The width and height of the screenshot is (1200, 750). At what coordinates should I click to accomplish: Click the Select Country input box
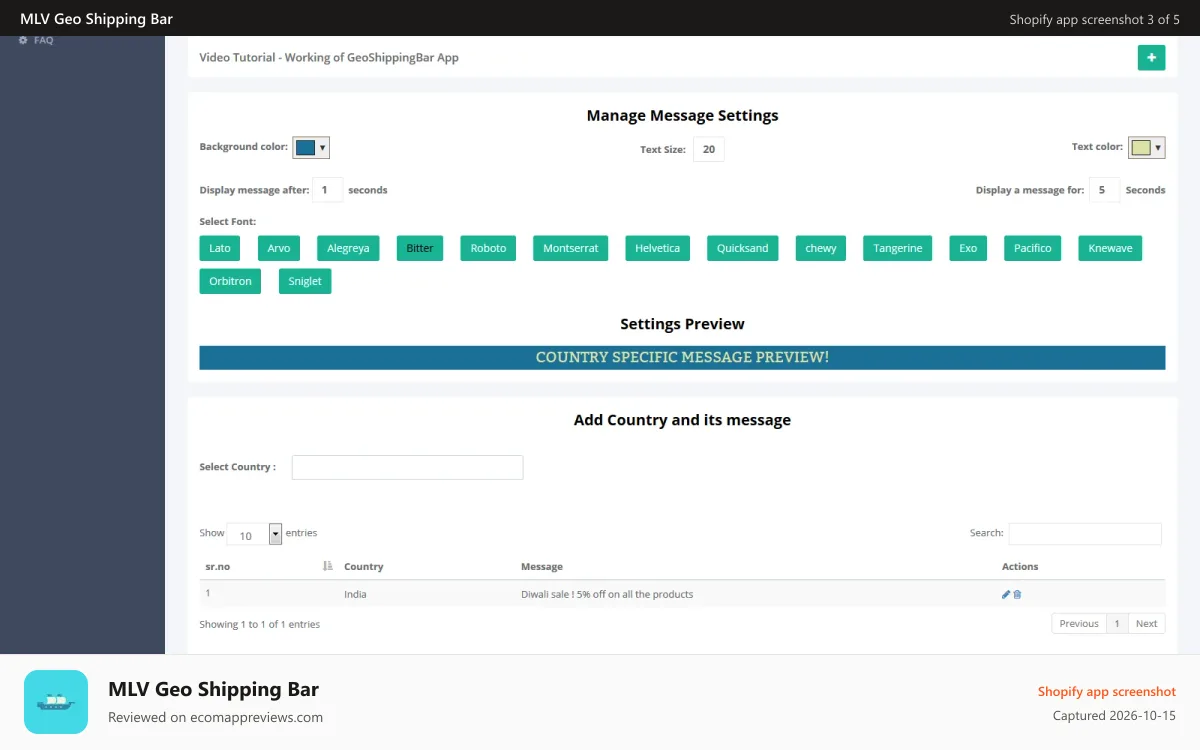coord(407,467)
